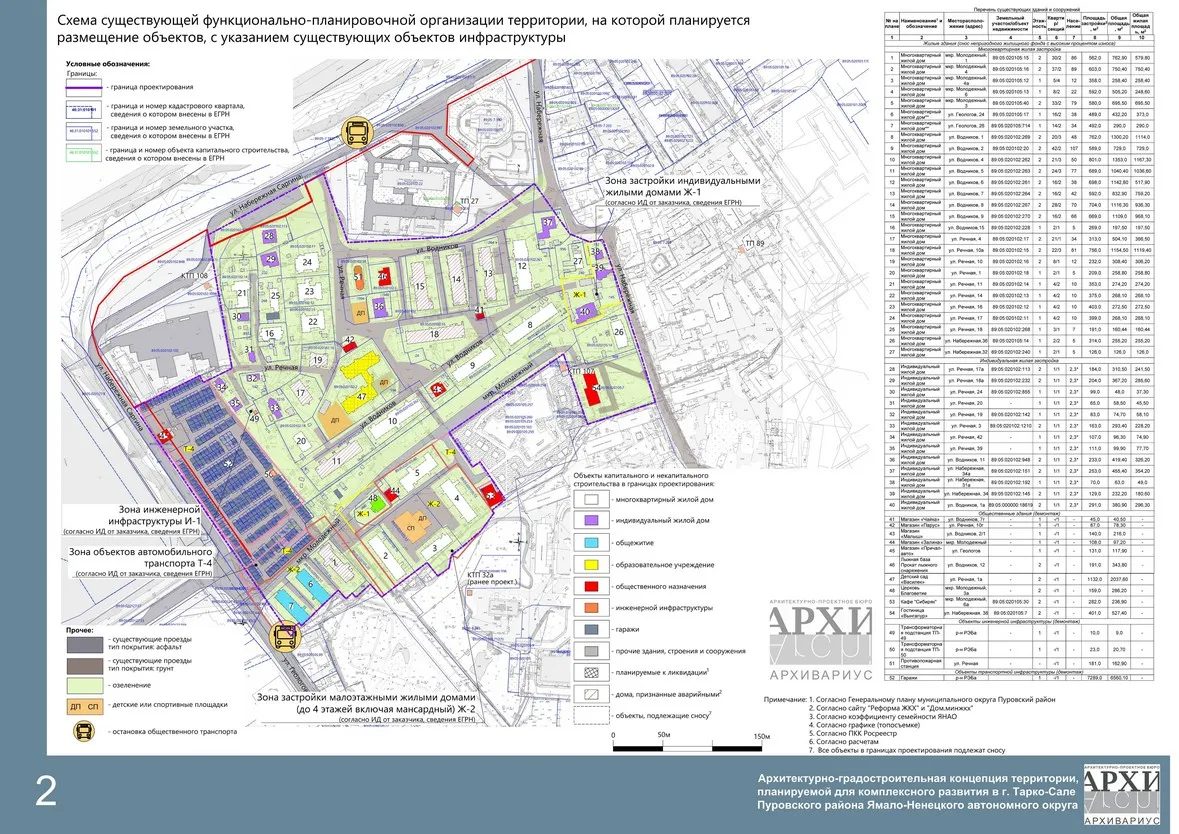
Task: Click the purple индивидуальный жилой дом legend swatch
Action: [593, 520]
